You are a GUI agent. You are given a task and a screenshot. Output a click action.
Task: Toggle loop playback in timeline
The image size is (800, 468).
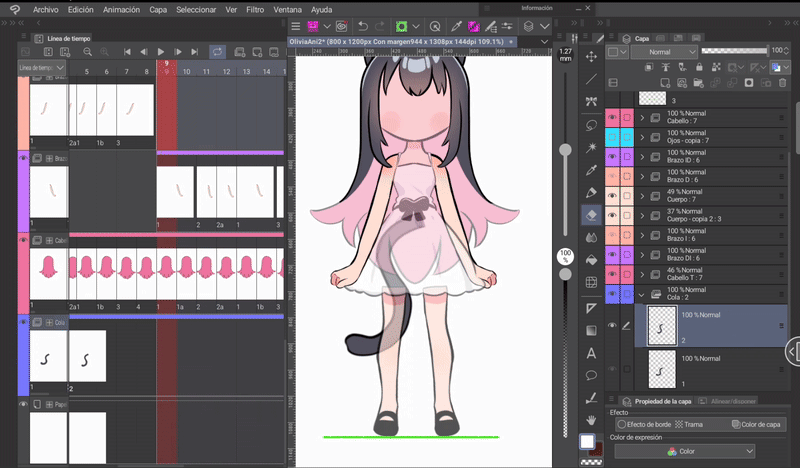pyautogui.click(x=217, y=51)
